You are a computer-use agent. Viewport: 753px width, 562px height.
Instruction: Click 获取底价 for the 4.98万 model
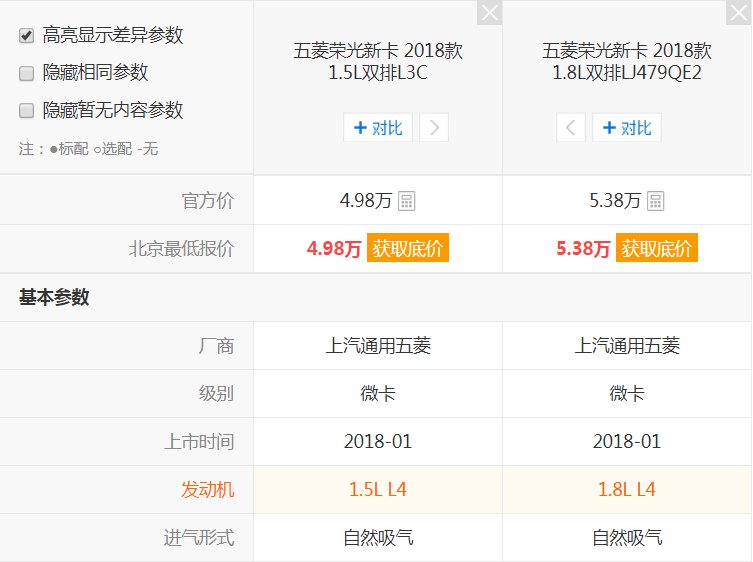pyautogui.click(x=408, y=248)
